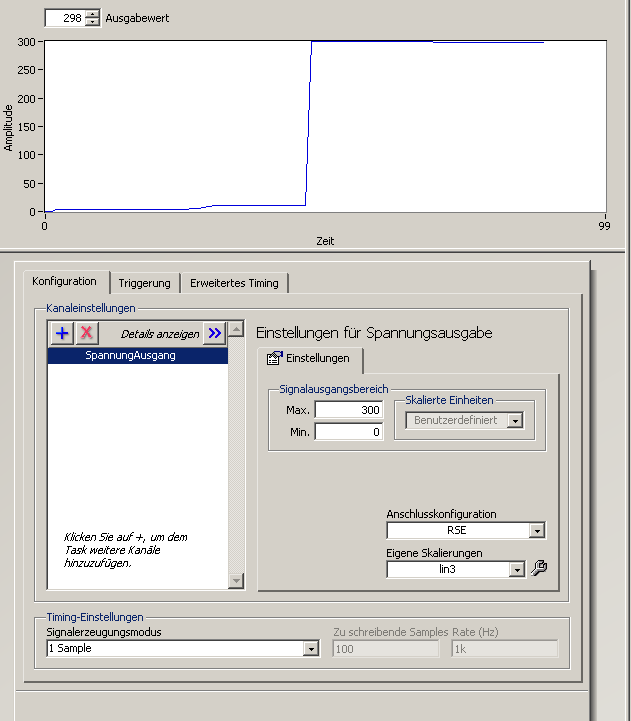Screen dimensions: 631x721
Task: Click the 300 amplitude axis label
Action: pos(26,42)
